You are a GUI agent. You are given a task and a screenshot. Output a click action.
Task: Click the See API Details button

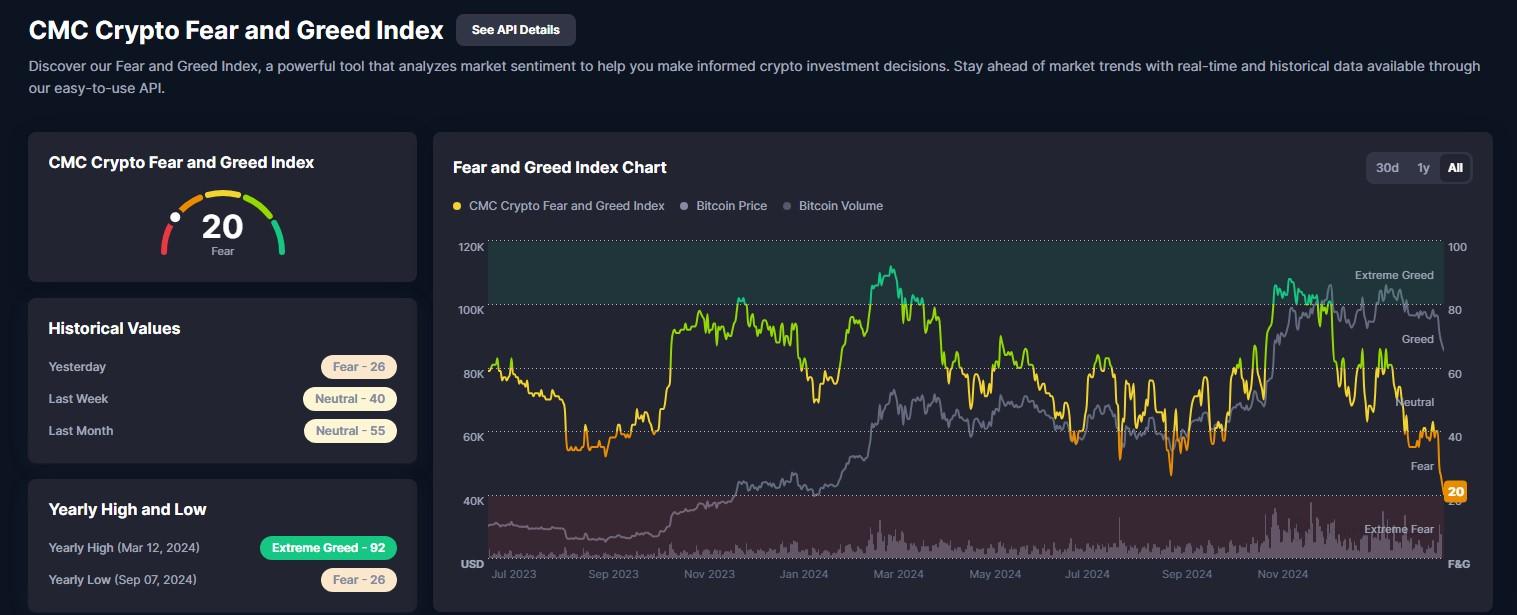coord(515,30)
